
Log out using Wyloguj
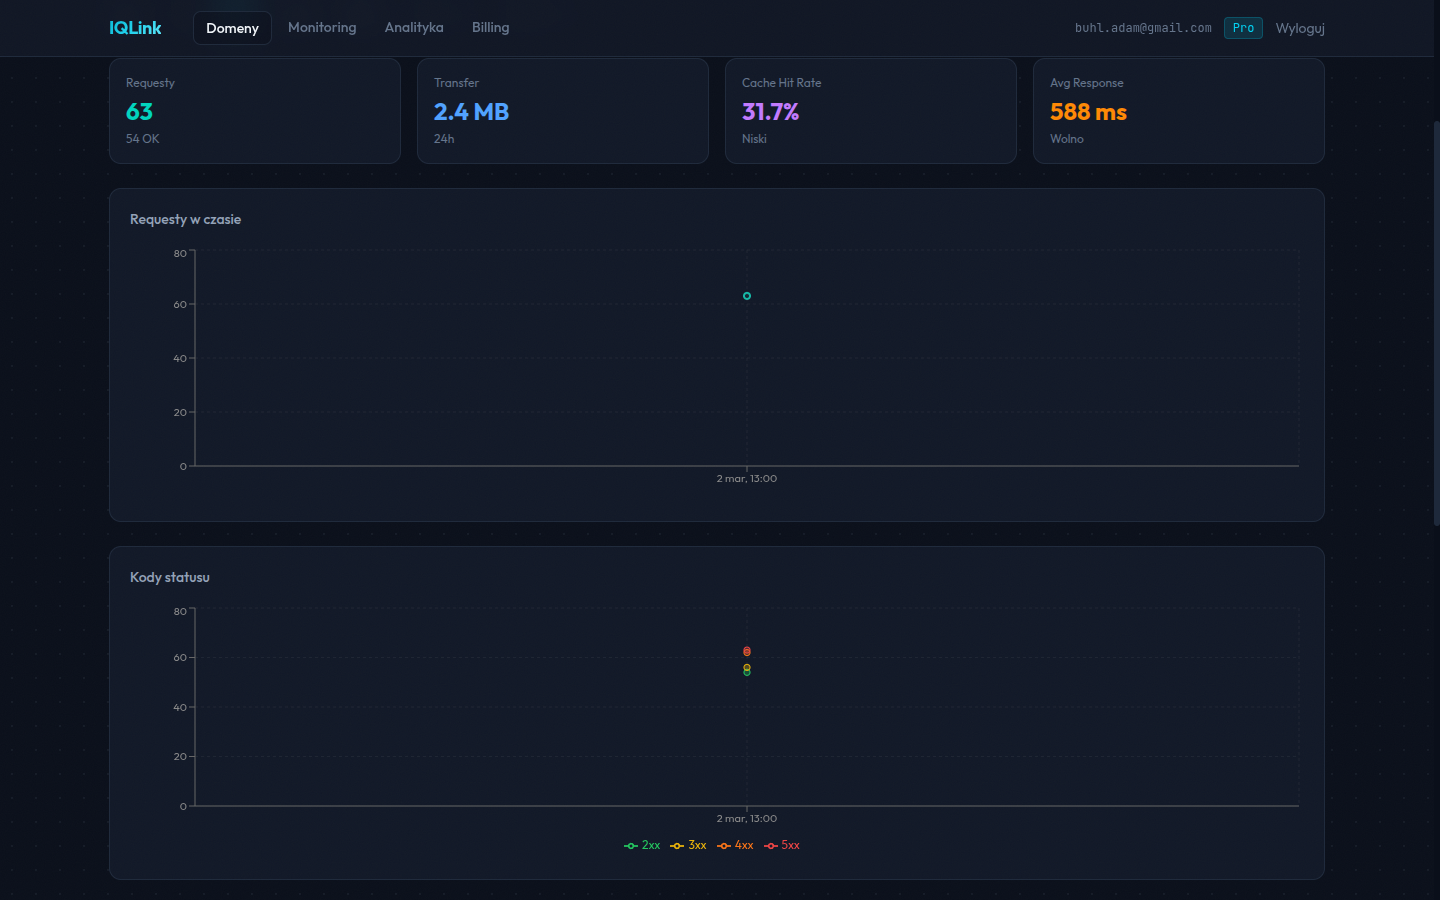coord(1300,28)
